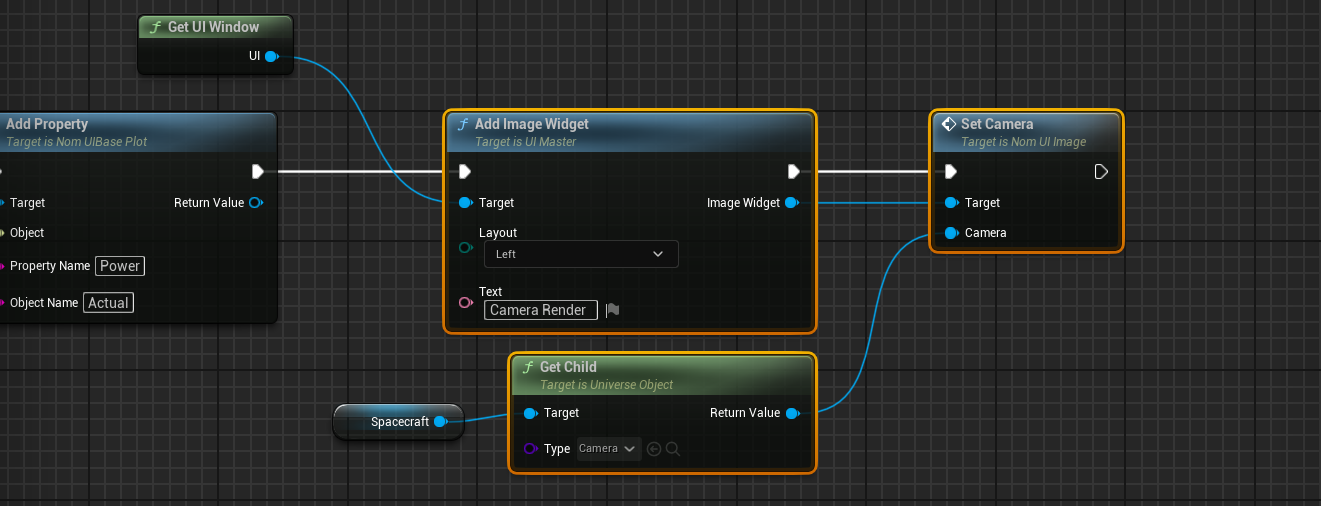
Task: Click the Property Name field containing Power
Action: point(120,266)
